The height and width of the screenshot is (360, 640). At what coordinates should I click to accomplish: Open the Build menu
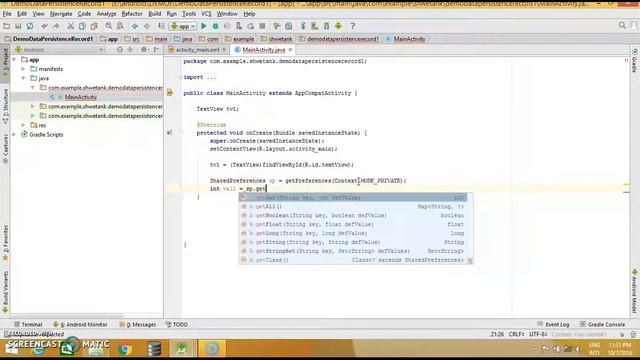click(x=154, y=14)
